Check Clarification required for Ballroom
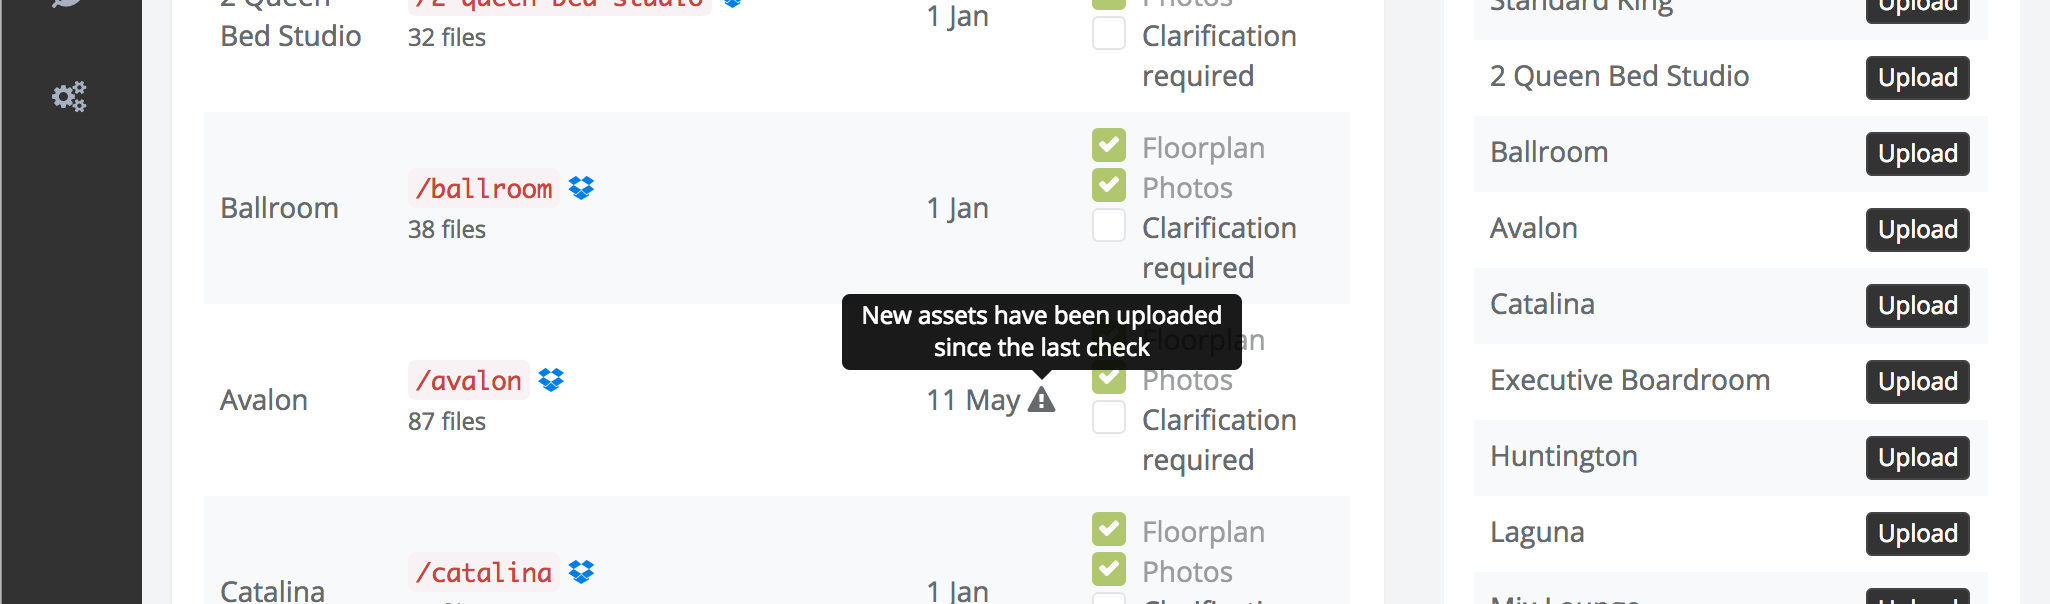The width and height of the screenshot is (2050, 604). 1109,225
